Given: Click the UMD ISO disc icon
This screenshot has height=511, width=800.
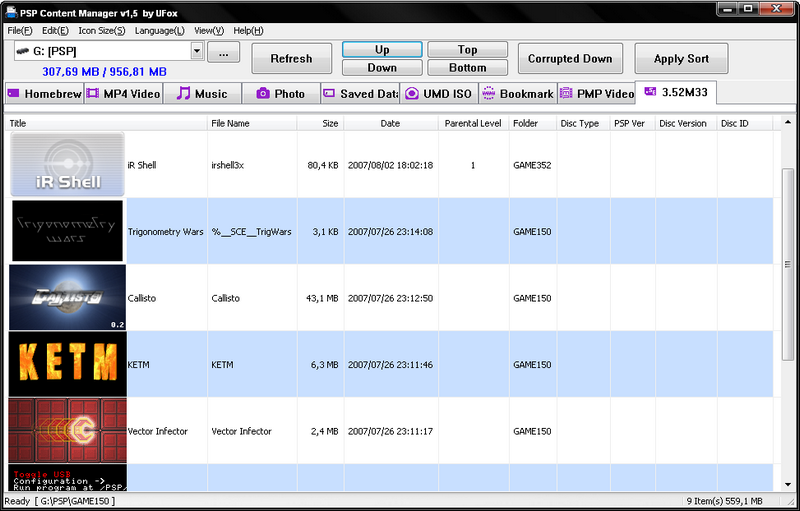Looking at the screenshot, I should [411, 93].
